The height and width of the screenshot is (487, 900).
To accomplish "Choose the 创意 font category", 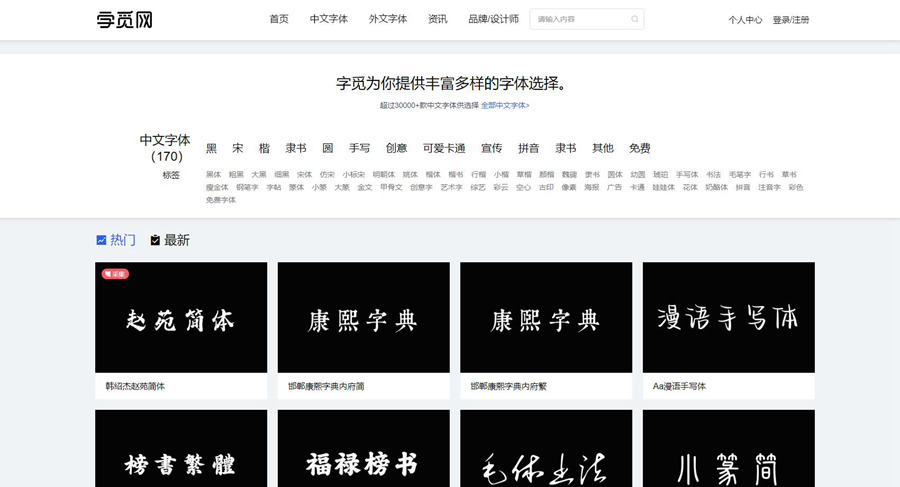I will (397, 148).
